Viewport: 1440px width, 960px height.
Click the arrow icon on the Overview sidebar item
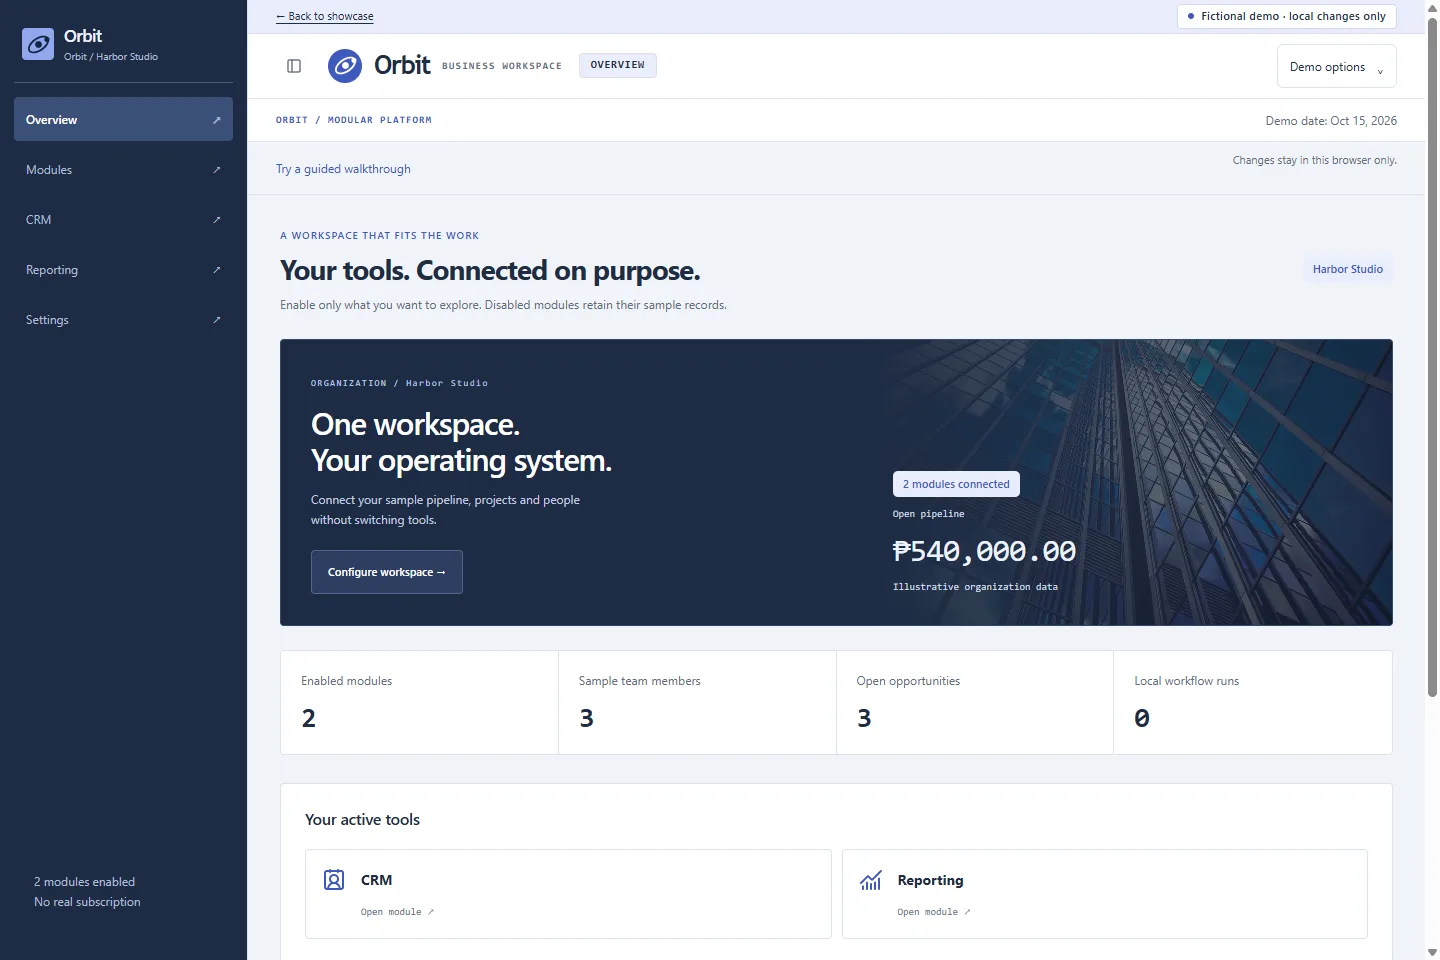[x=217, y=120]
